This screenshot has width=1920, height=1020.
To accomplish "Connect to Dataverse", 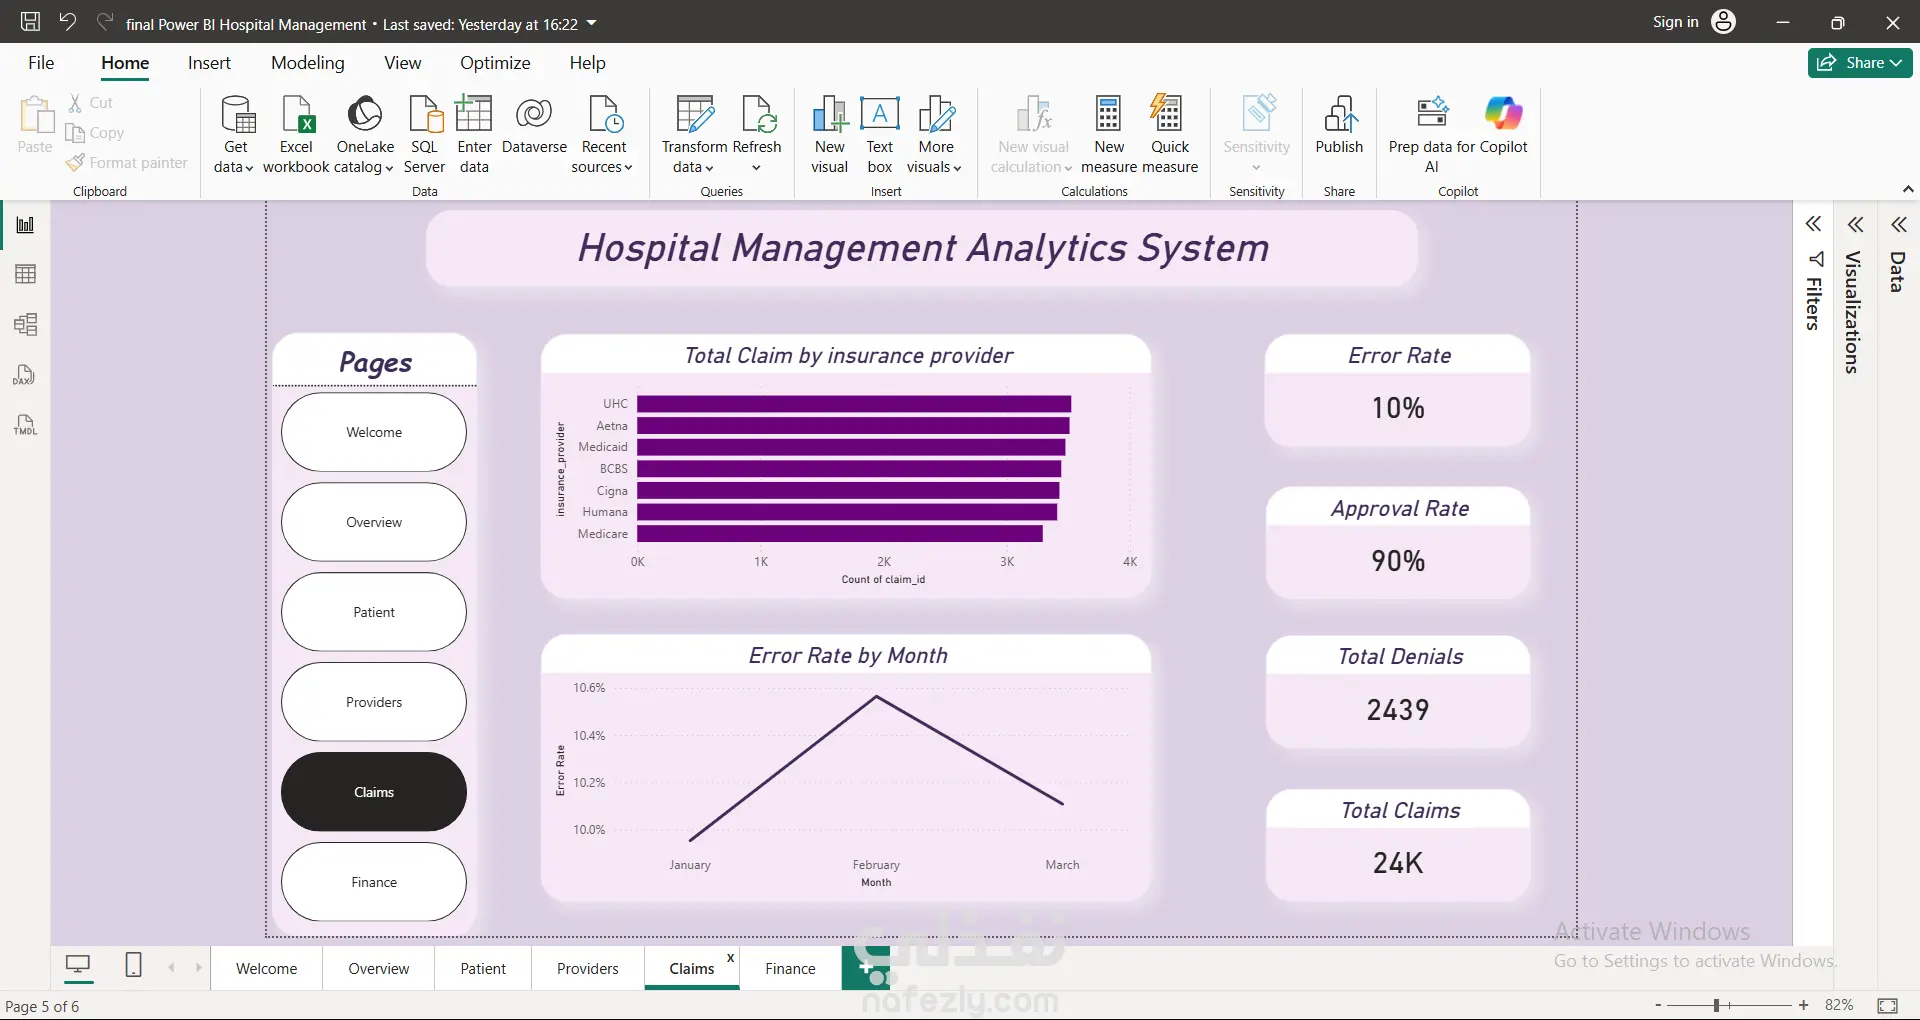I will [534, 126].
